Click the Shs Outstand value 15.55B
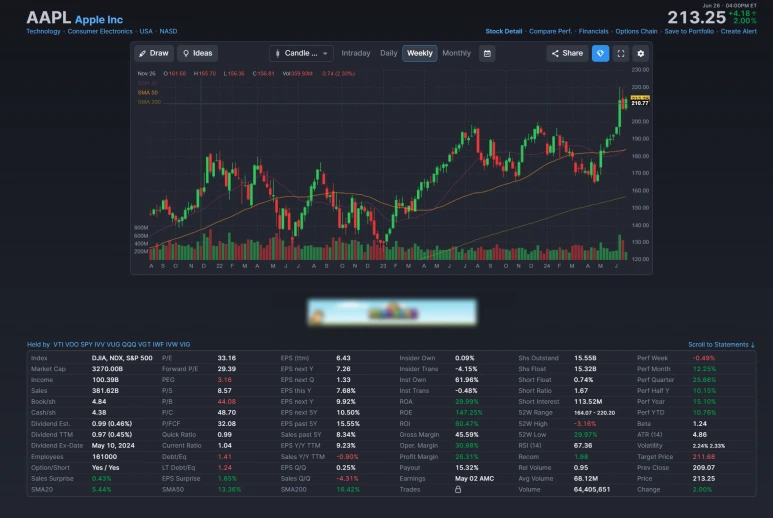The width and height of the screenshot is (773, 518). click(x=585, y=358)
